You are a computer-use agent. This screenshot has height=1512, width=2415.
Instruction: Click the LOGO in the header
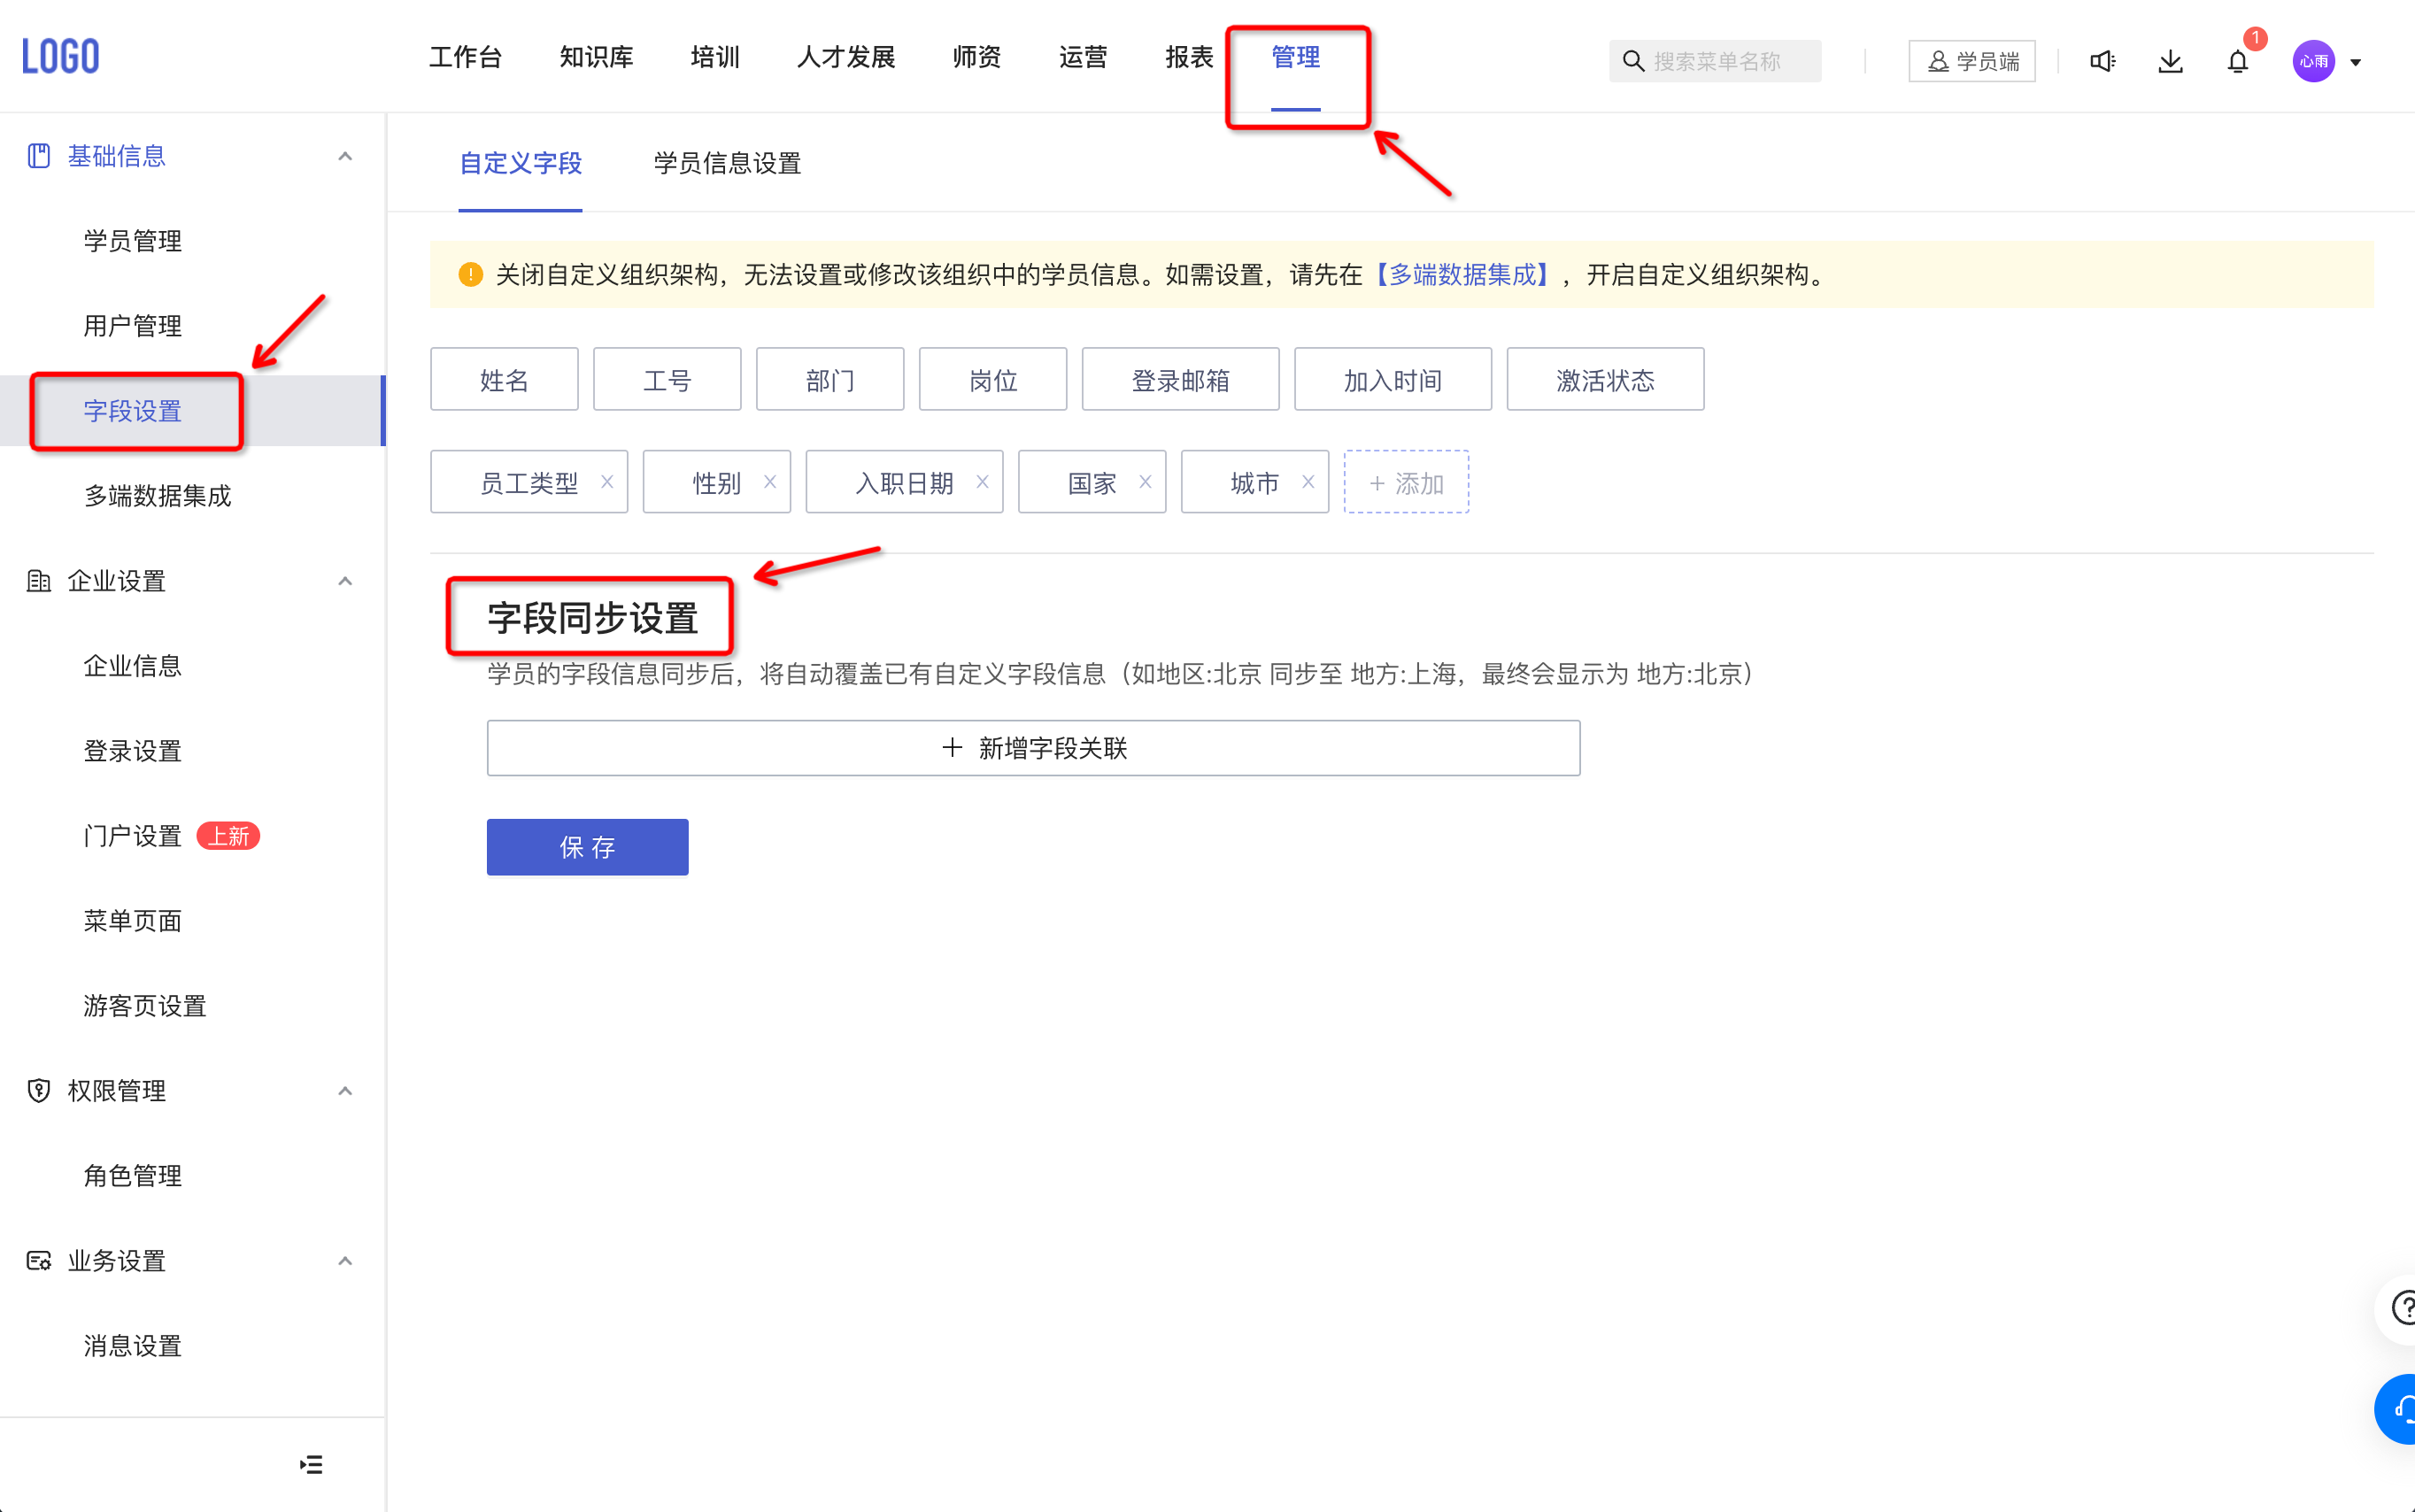coord(61,56)
